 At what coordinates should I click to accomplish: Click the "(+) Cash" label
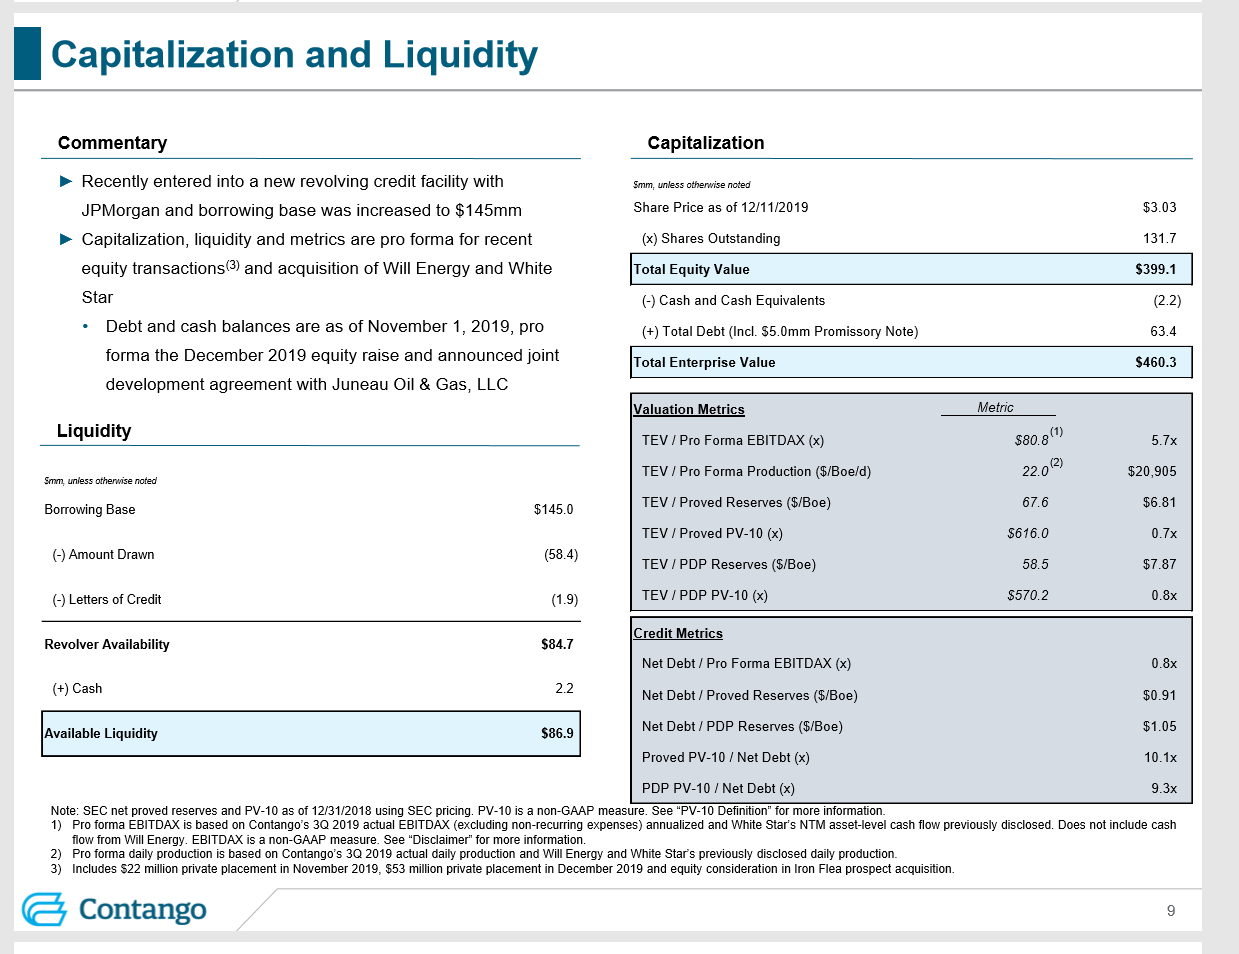[x=77, y=688]
